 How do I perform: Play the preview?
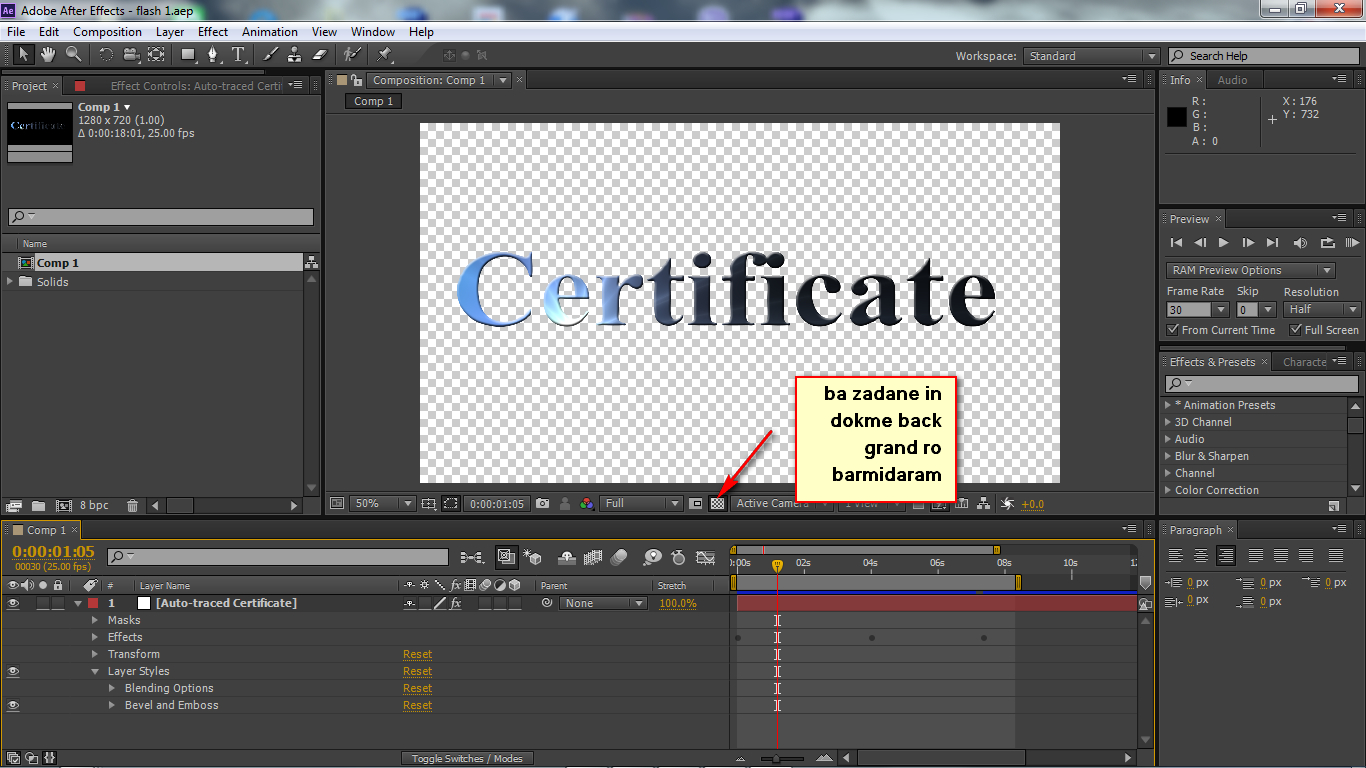pos(1223,242)
